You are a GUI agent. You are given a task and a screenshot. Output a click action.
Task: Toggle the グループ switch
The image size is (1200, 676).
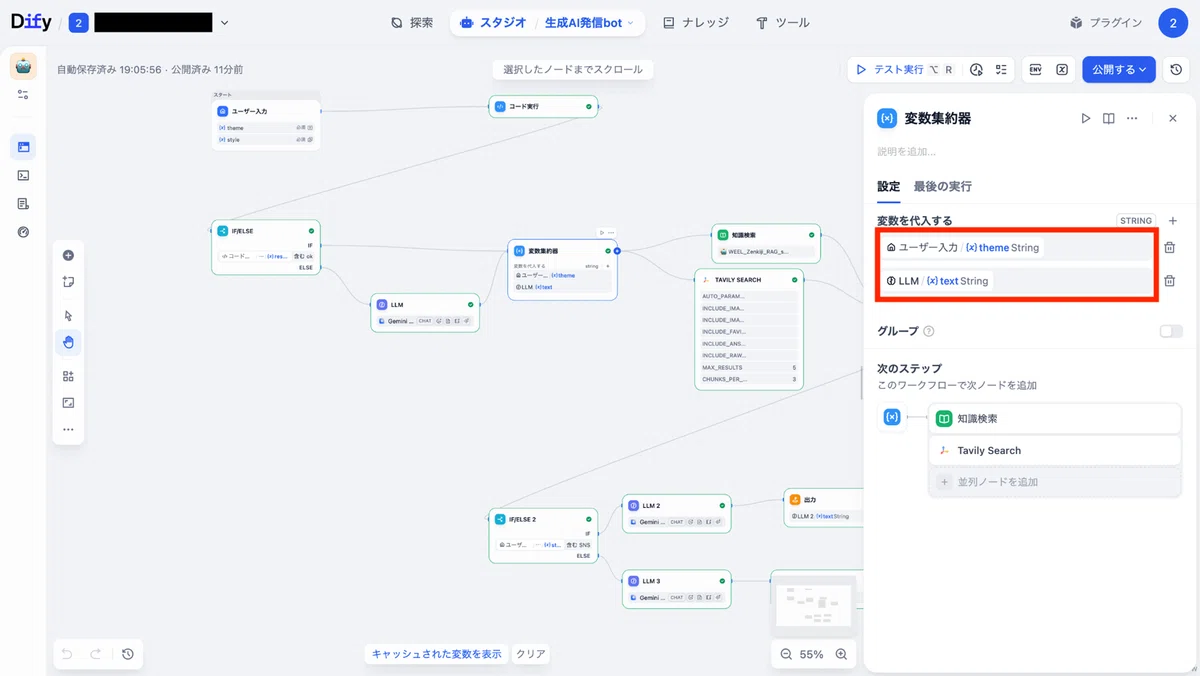(1171, 331)
